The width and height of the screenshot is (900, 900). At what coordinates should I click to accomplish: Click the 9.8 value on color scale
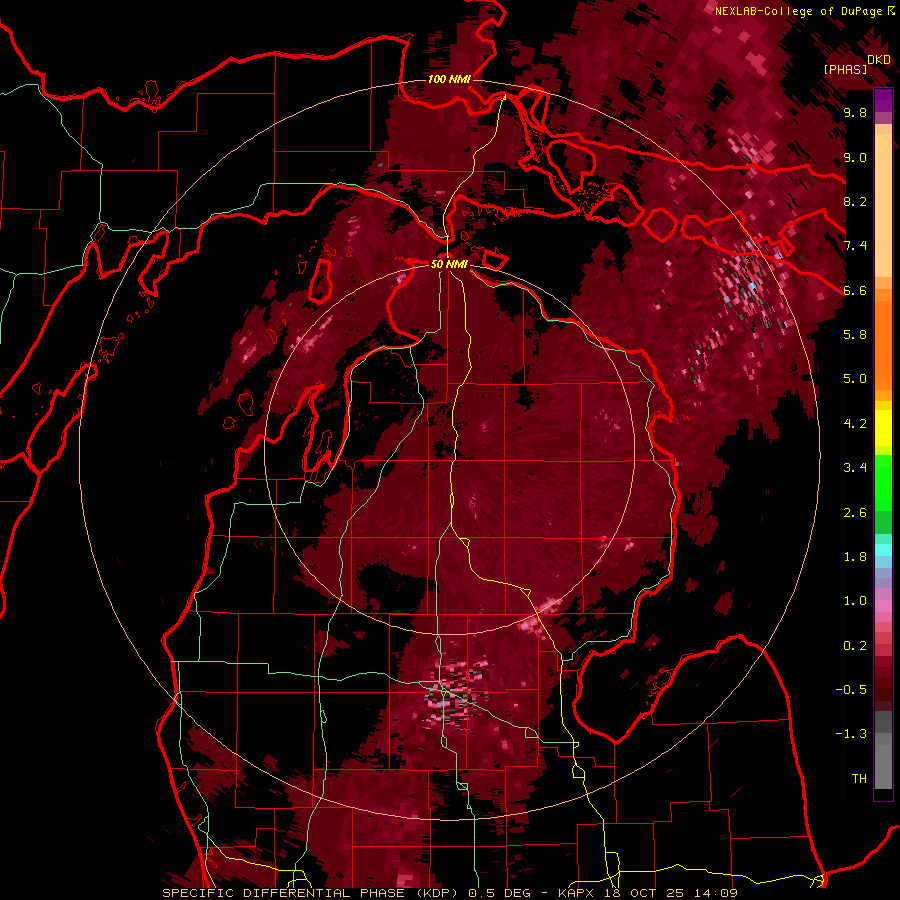coord(855,112)
